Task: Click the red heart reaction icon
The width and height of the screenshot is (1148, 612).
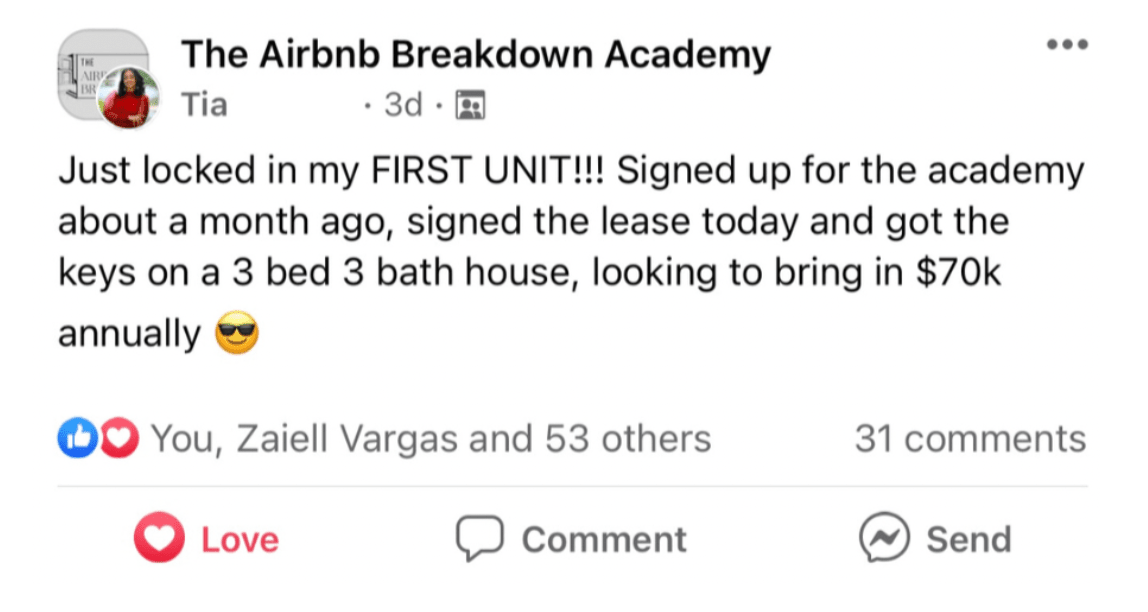Action: coord(119,438)
